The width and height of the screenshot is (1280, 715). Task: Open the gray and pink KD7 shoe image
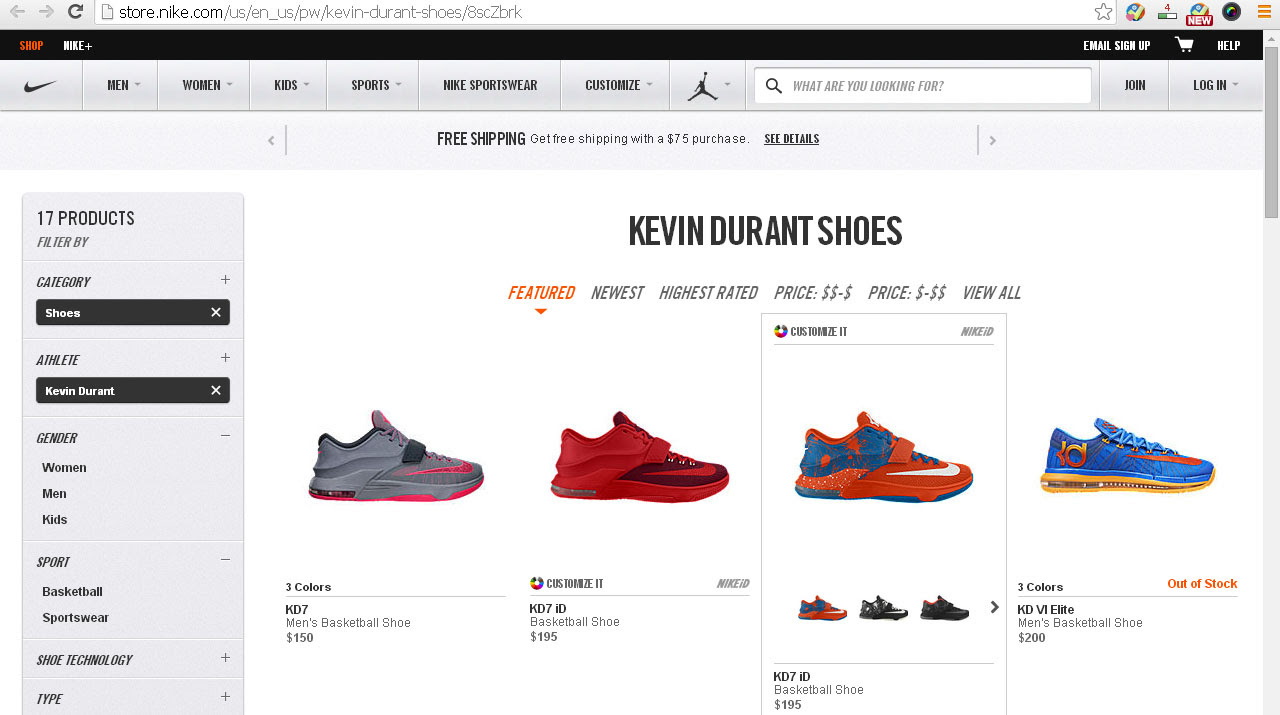click(396, 456)
